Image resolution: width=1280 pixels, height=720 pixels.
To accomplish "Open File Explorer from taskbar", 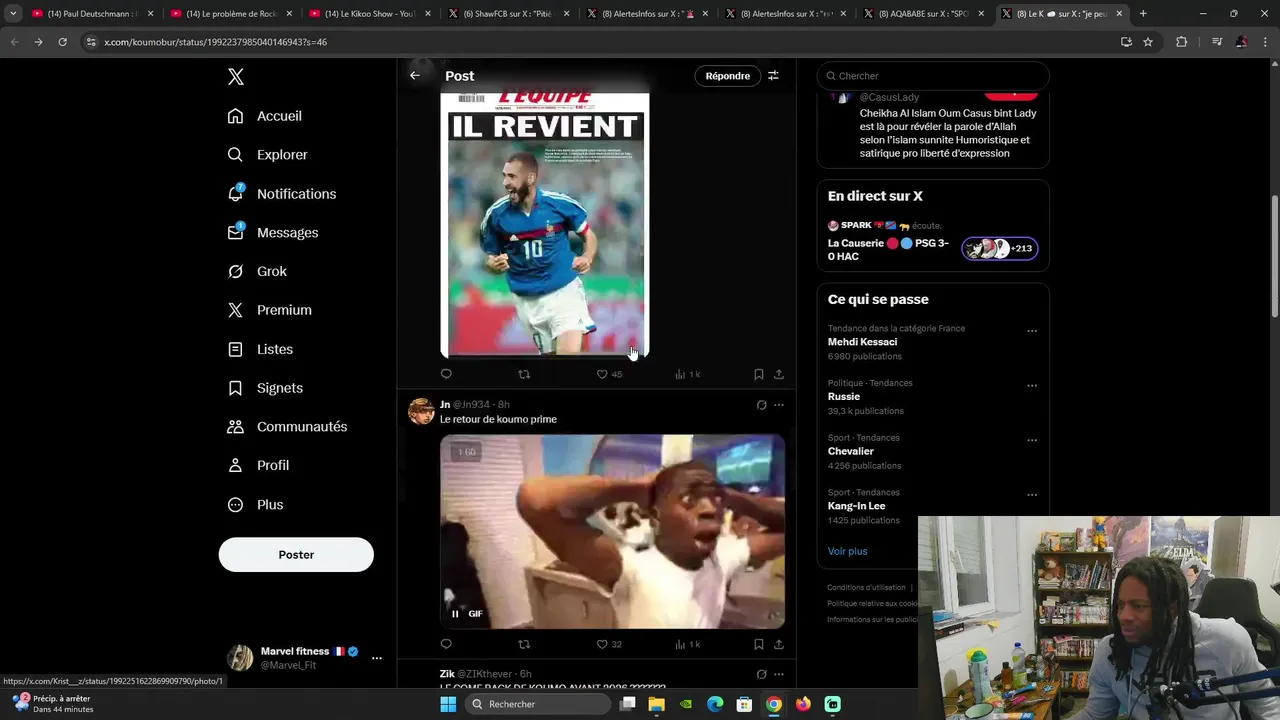I will tap(657, 704).
